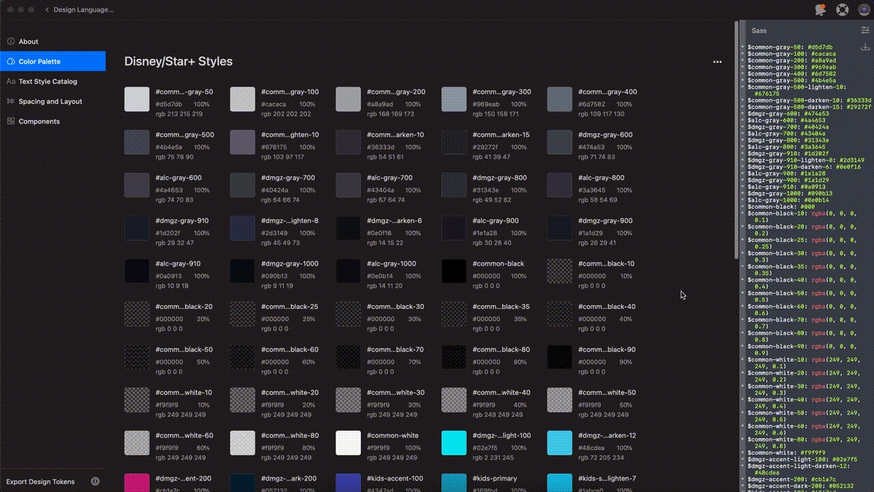Open the notifications bell
Viewport: 874px width, 492px height.
(820, 9)
